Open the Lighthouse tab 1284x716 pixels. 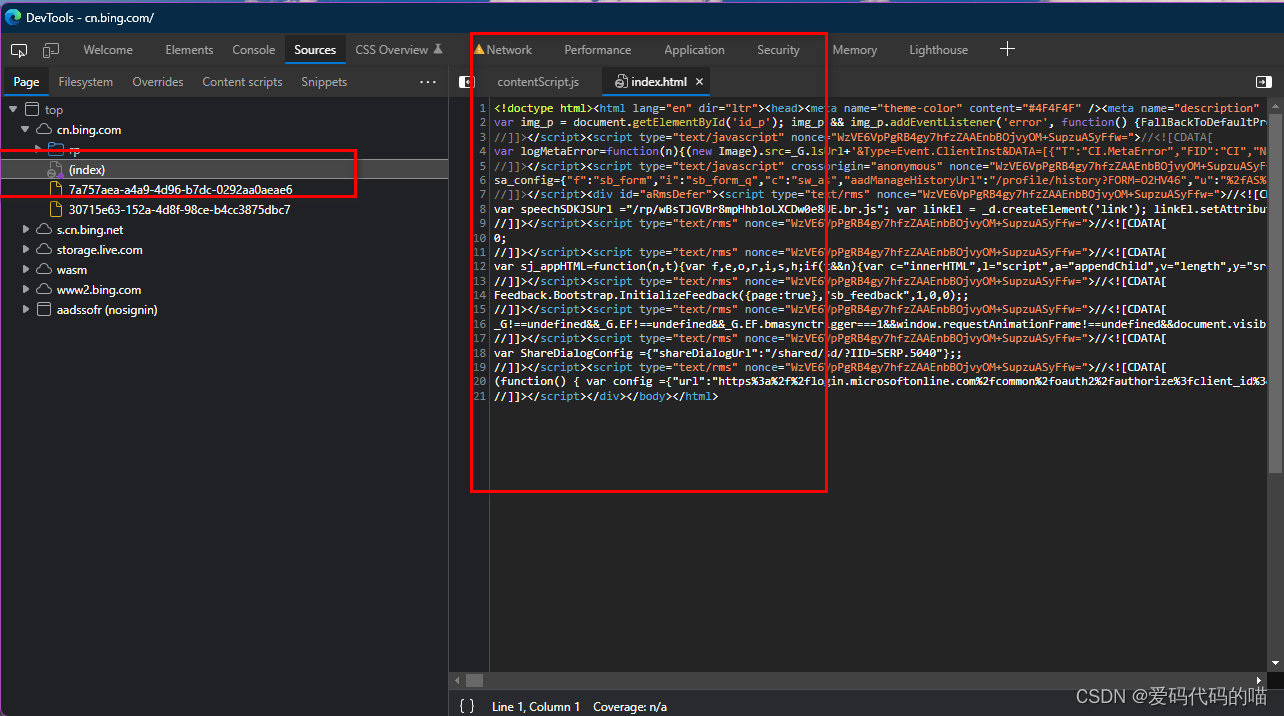tap(939, 50)
